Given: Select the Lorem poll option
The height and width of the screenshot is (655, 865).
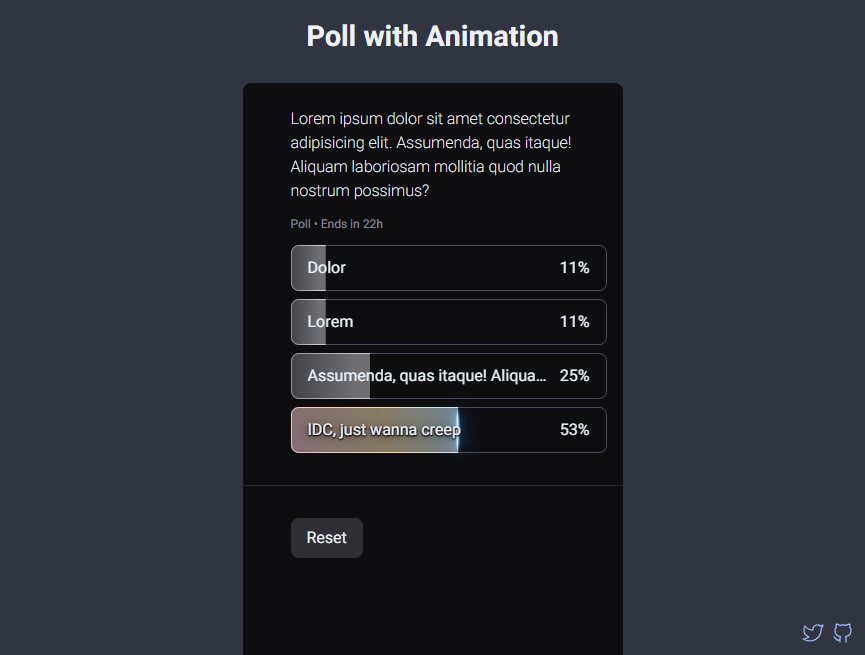Looking at the screenshot, I should [x=448, y=322].
